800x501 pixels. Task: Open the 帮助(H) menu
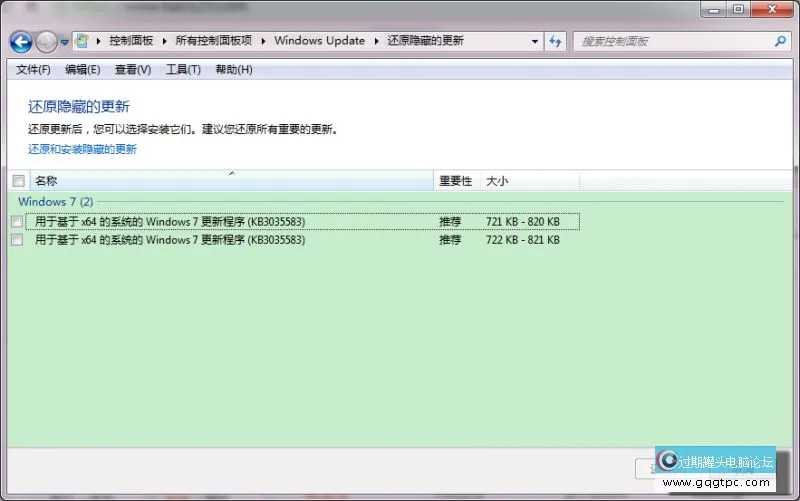[234, 69]
